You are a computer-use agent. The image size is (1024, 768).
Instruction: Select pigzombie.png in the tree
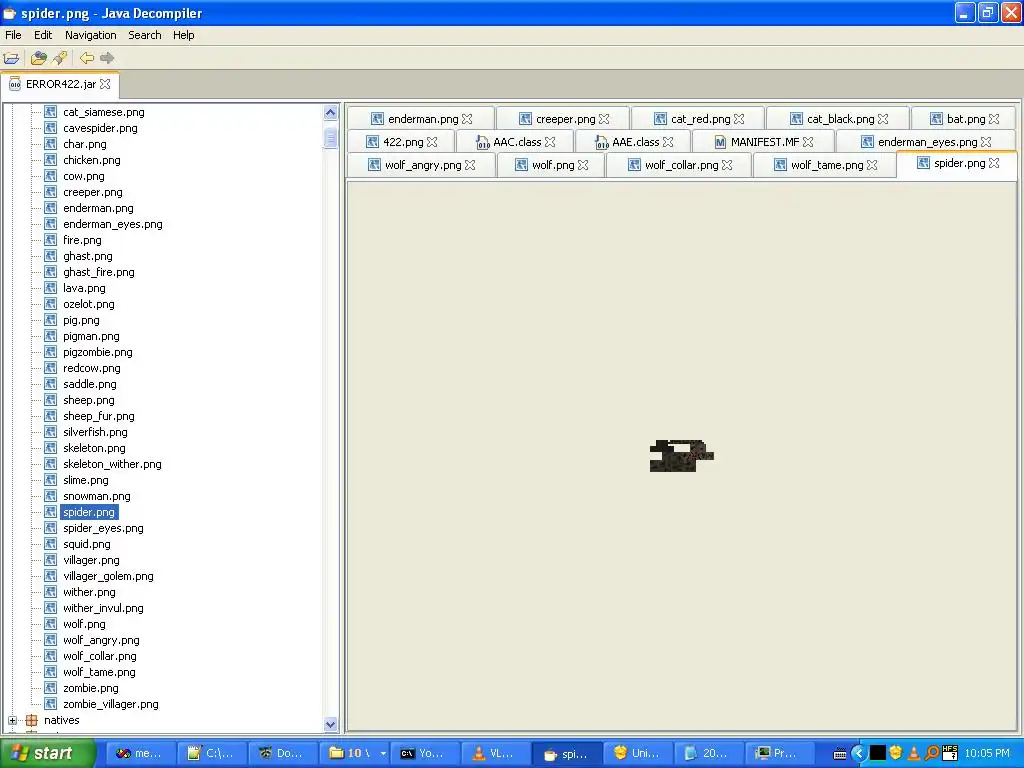98,352
